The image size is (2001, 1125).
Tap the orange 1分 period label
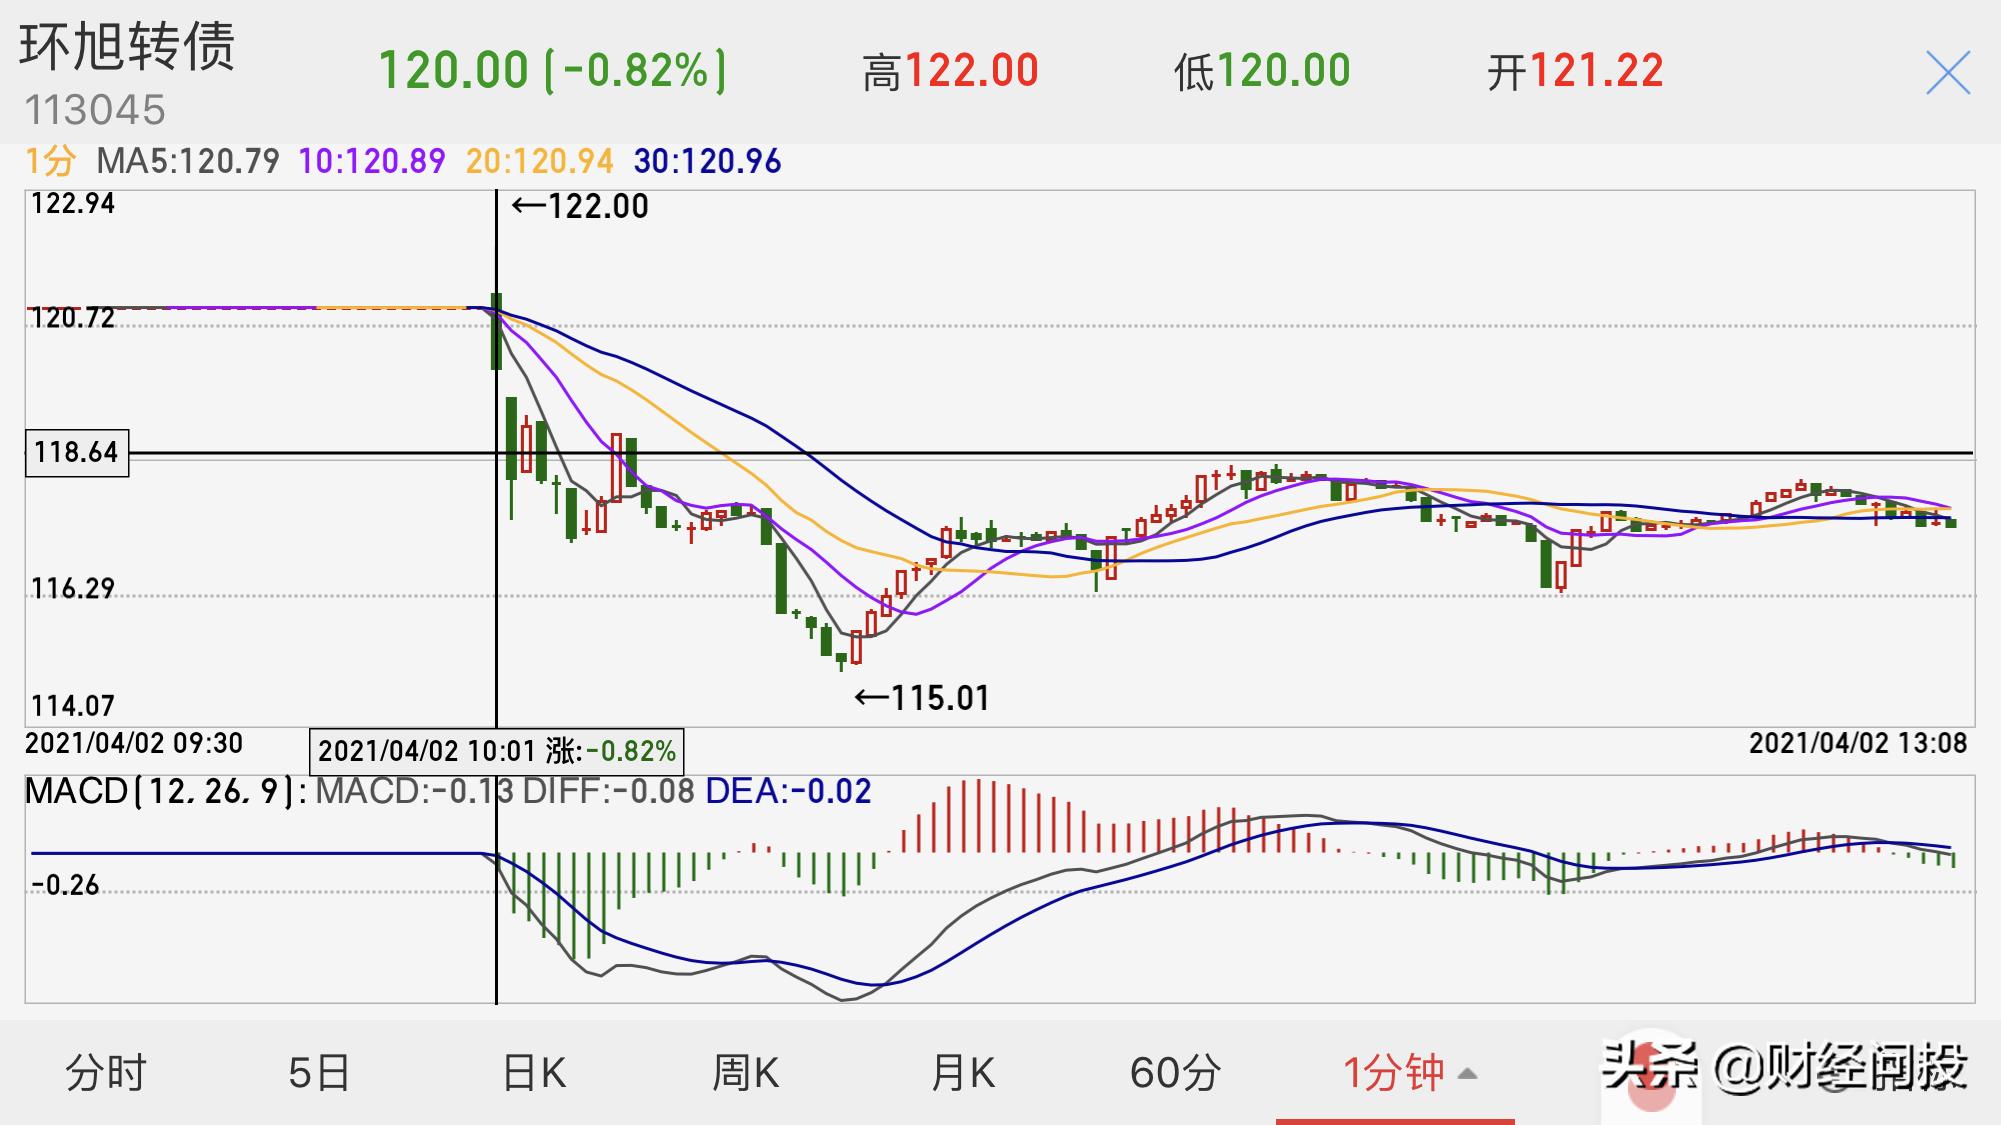tap(50, 161)
